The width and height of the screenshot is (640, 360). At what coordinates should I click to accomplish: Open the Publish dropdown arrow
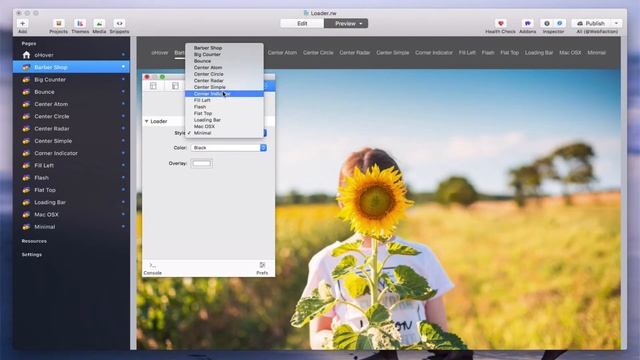point(617,24)
